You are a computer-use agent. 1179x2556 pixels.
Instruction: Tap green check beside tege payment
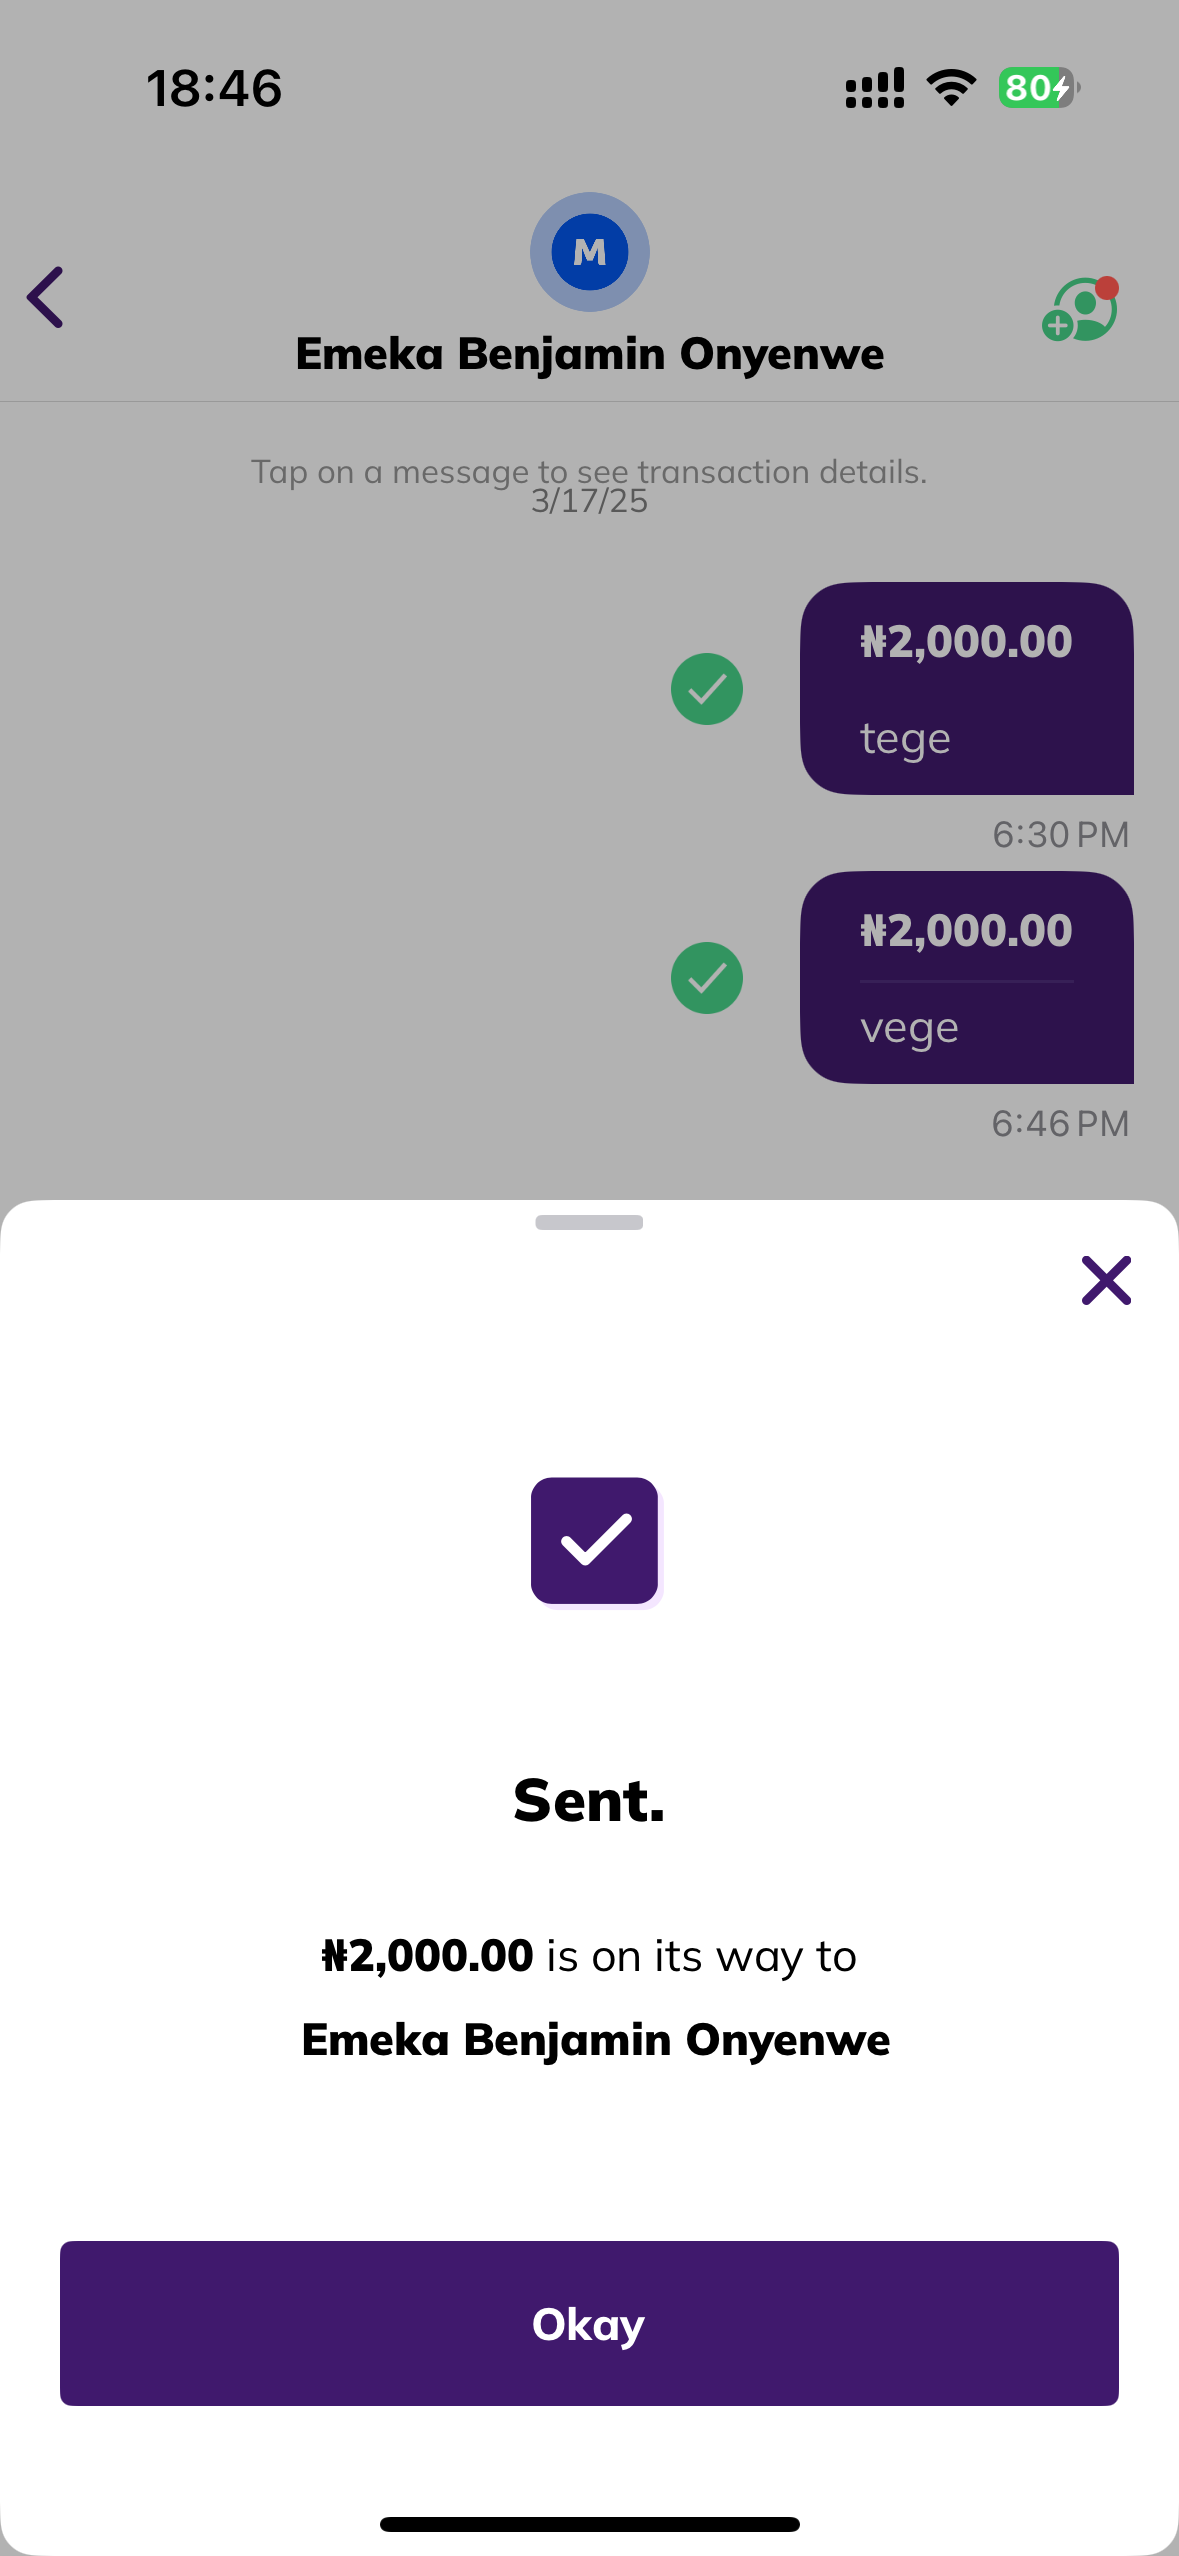707,689
